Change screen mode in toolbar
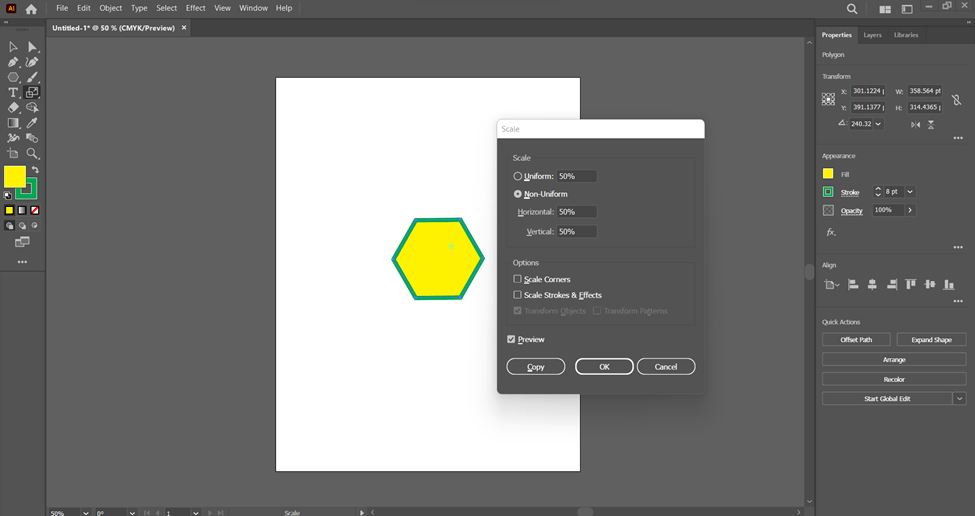 (x=22, y=242)
